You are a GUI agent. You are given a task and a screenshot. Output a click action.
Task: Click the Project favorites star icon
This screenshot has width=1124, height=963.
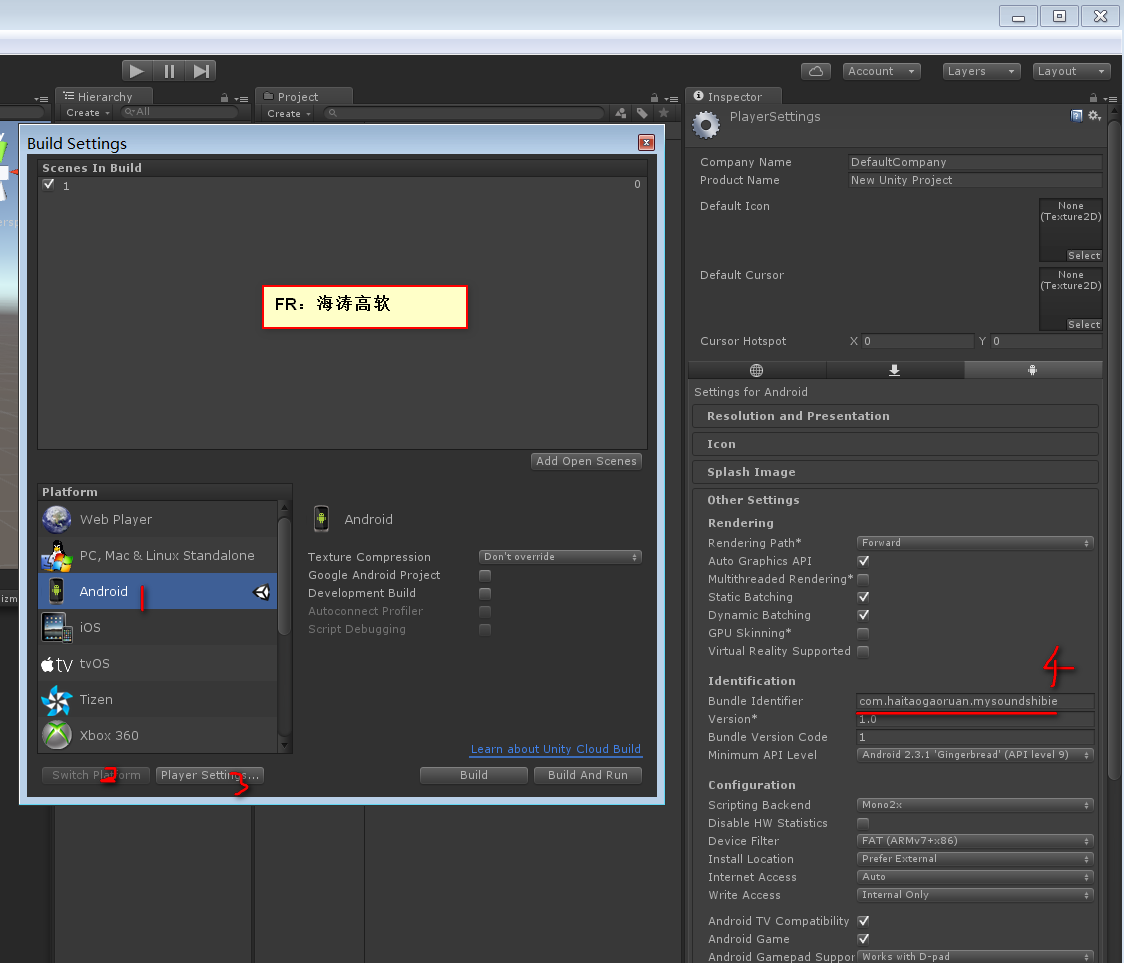[x=664, y=113]
